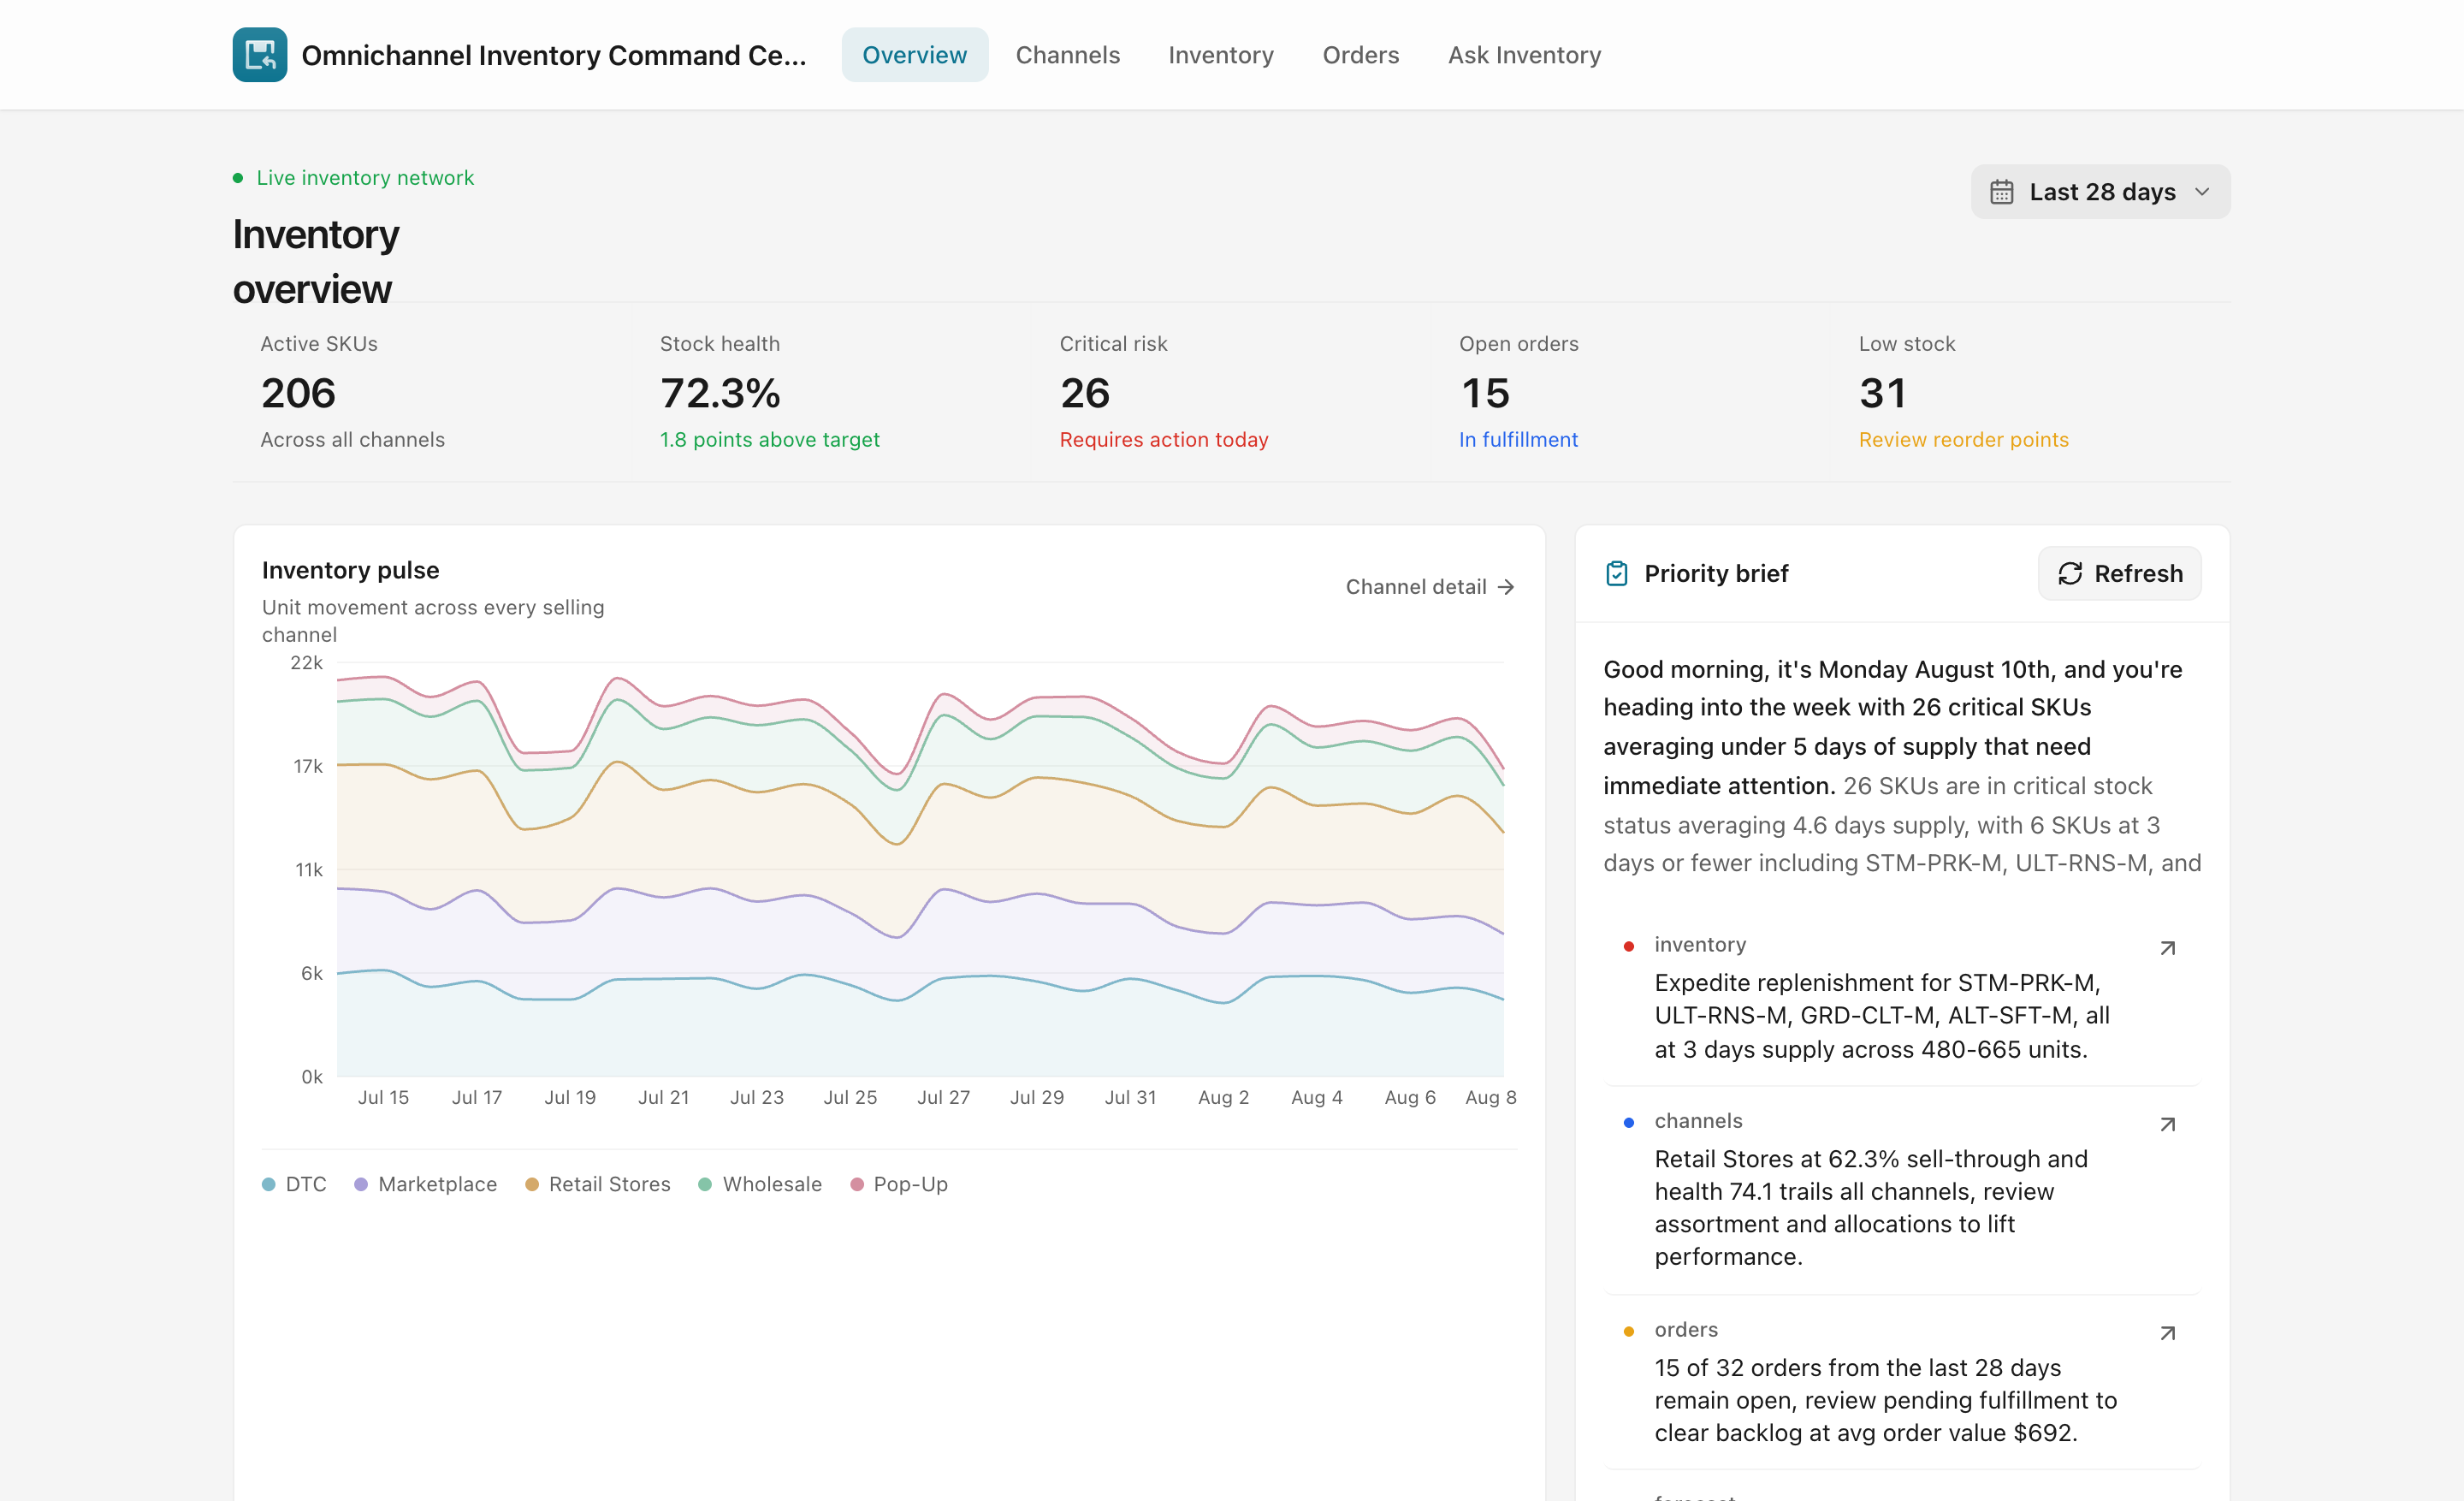Click the Priority brief clipboard icon
The height and width of the screenshot is (1501, 2464).
(x=1617, y=573)
